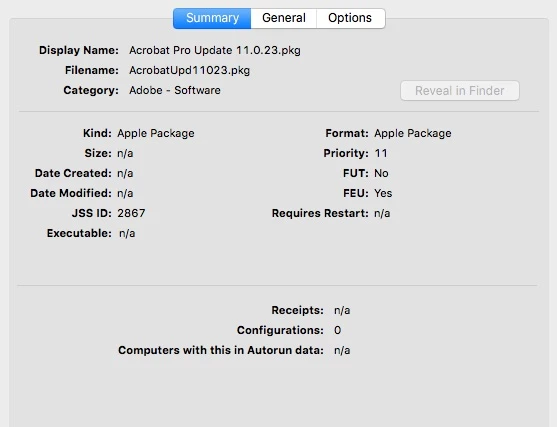Image resolution: width=557 pixels, height=427 pixels.
Task: Select the display name Acrobat Pro Update 11.0.23.pkg
Action: (215, 50)
